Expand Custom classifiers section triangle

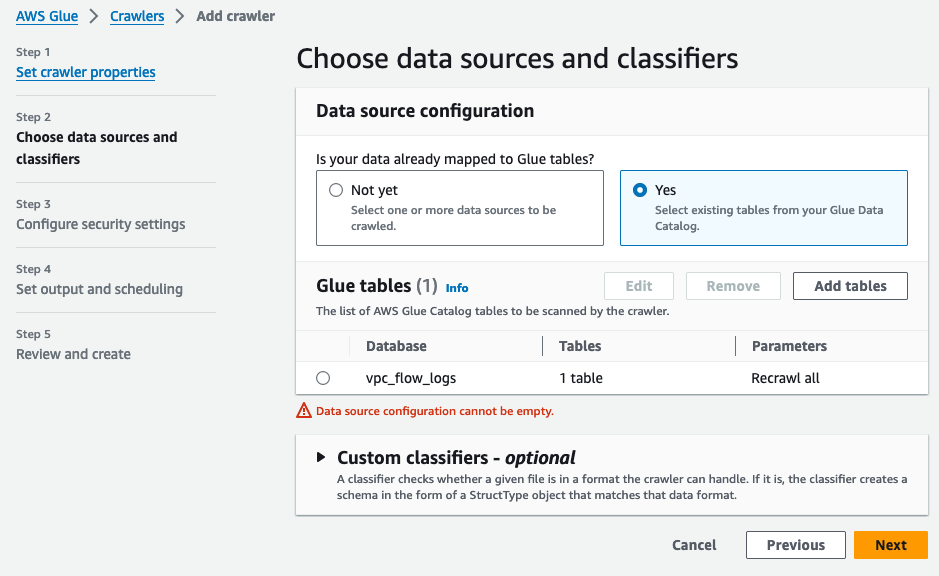(321, 457)
